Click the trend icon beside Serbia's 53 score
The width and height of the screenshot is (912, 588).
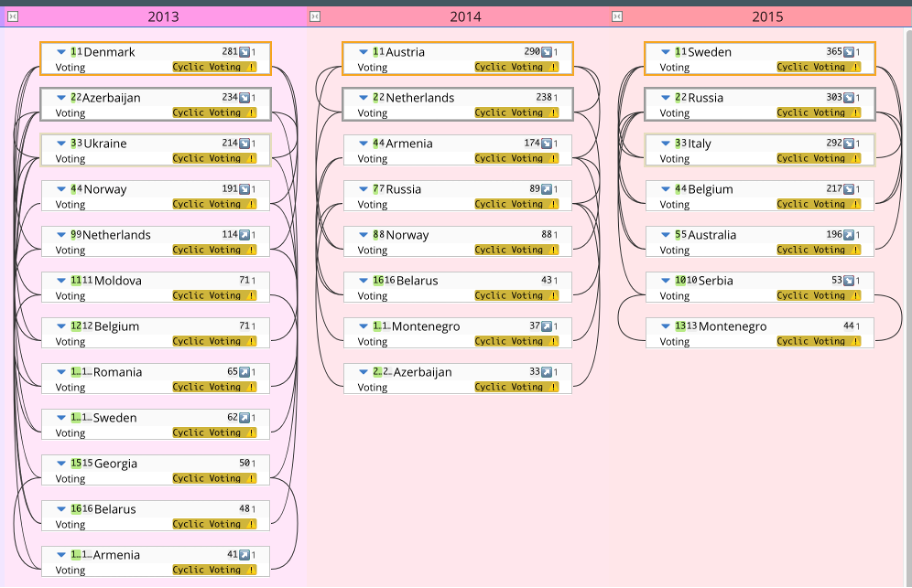[x=849, y=280]
